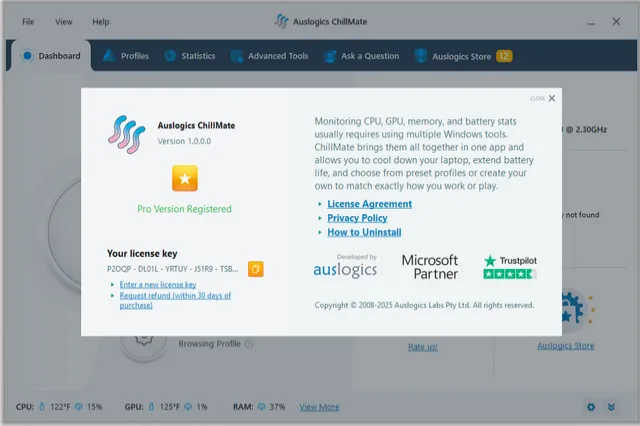640x426 pixels.
Task: Click the Microsoft Partner logo
Action: click(430, 267)
